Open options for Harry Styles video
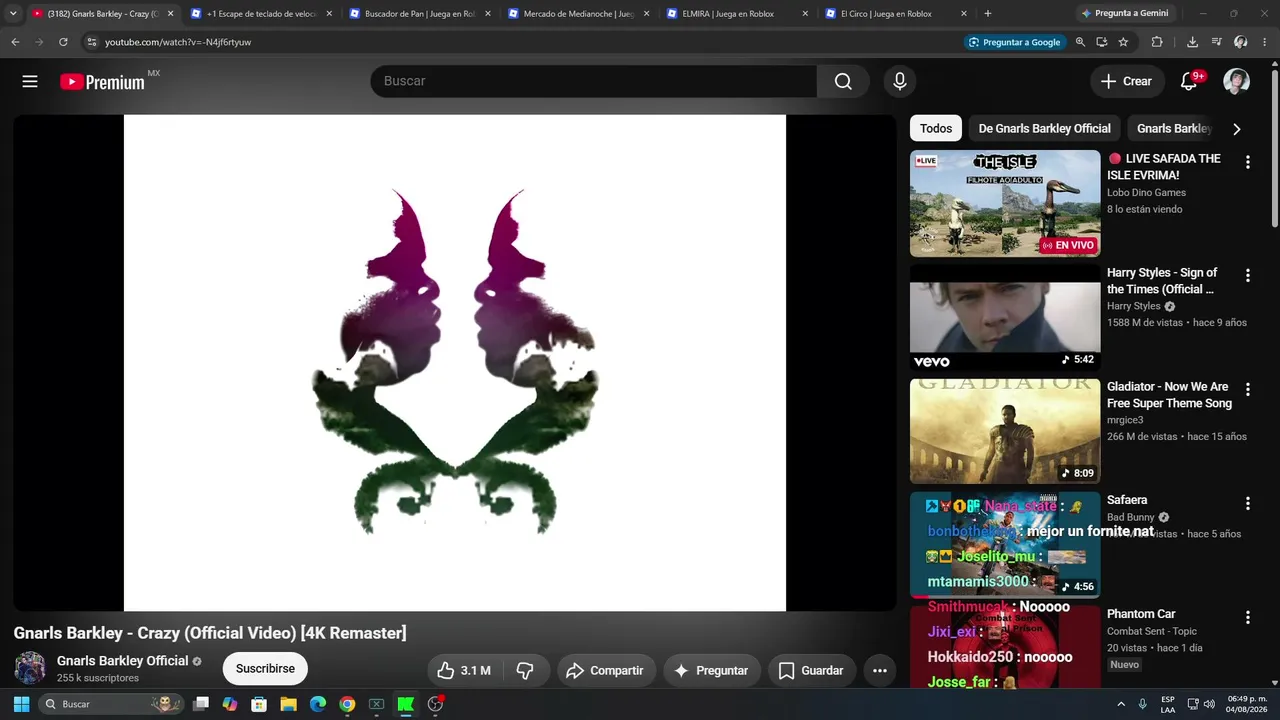Image resolution: width=1280 pixels, height=720 pixels. click(1247, 276)
